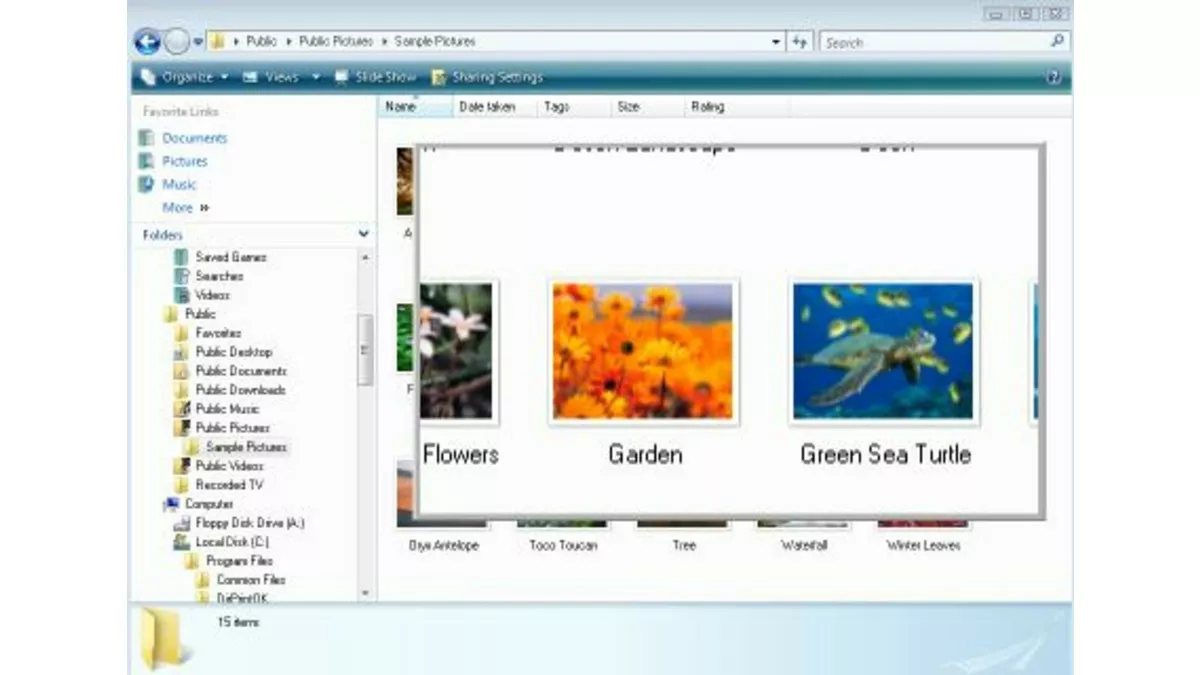Viewport: 1200px width, 675px height.
Task: Open the Organize dropdown menu
Action: click(187, 77)
